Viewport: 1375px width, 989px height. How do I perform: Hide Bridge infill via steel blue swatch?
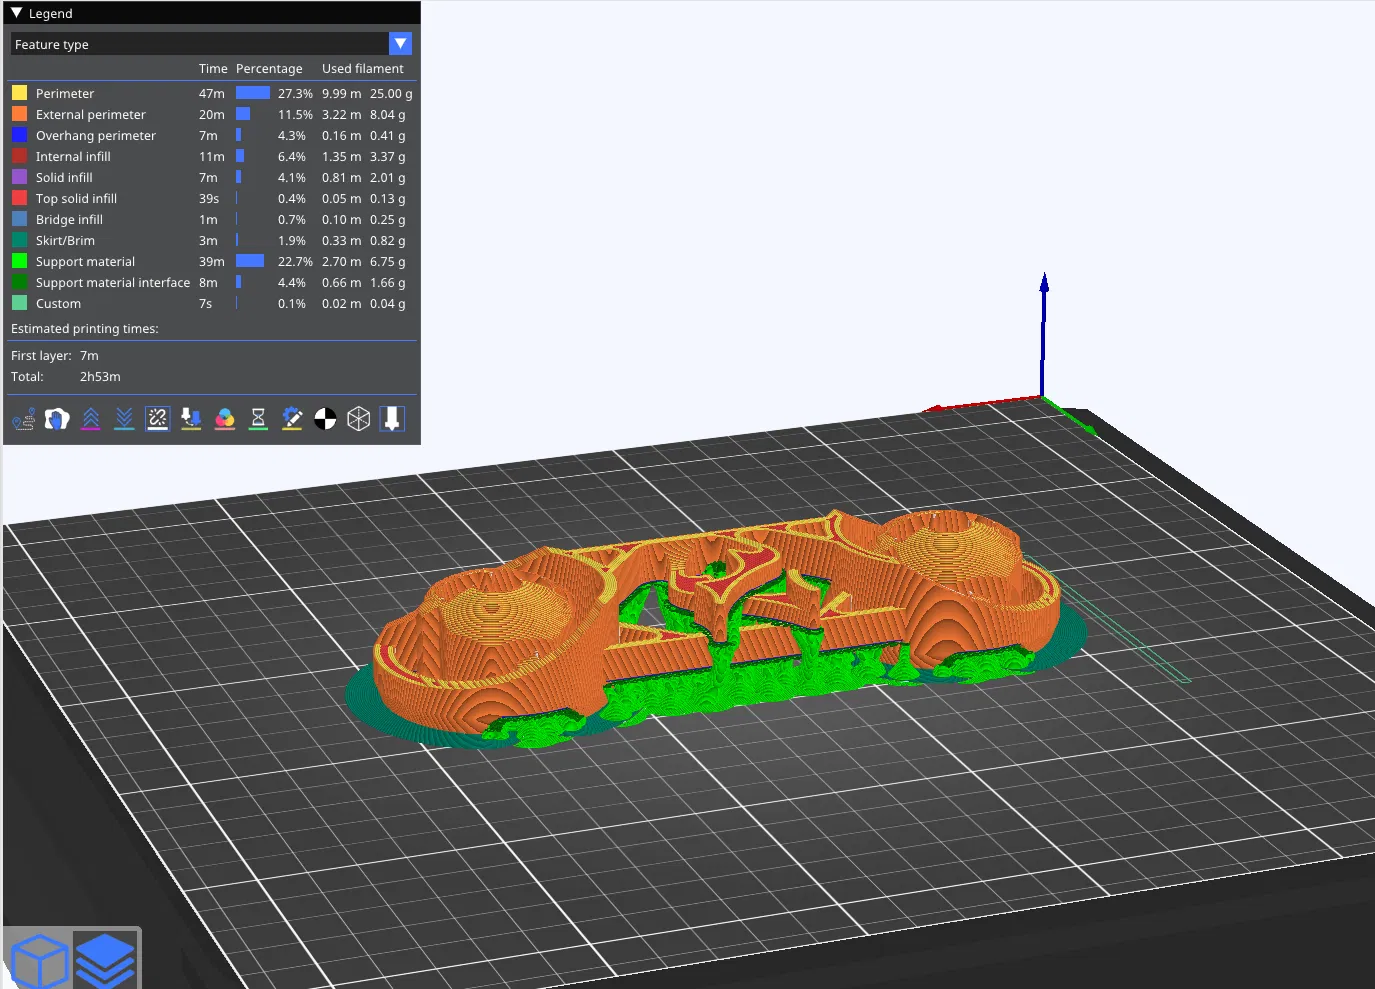pos(19,219)
